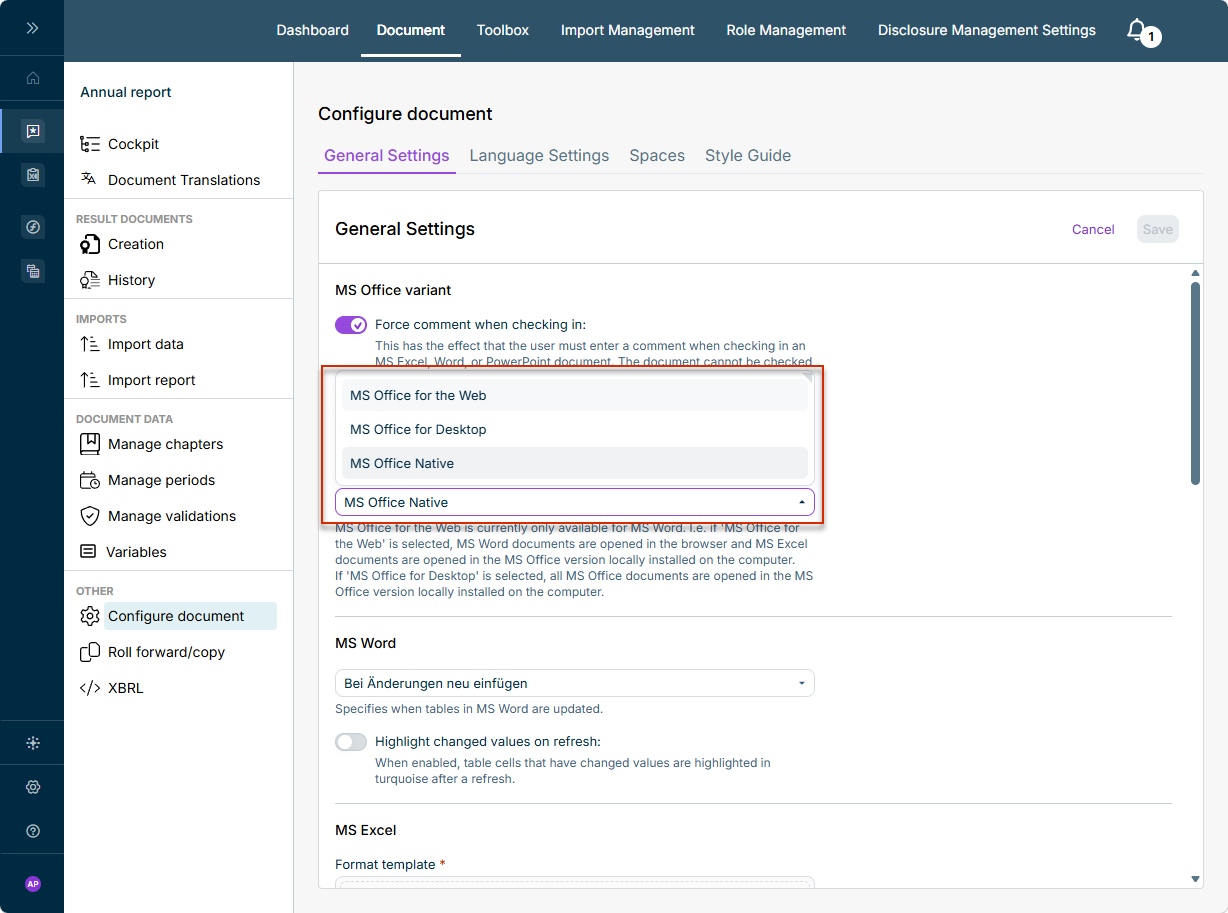This screenshot has width=1228, height=913.
Task: Switch to Style Guide tab
Action: 748,156
